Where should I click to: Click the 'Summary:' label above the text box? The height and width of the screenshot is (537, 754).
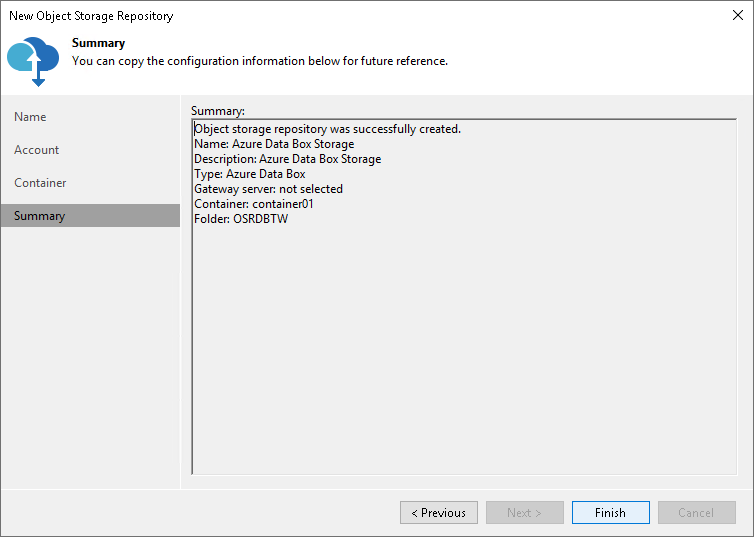tap(217, 110)
